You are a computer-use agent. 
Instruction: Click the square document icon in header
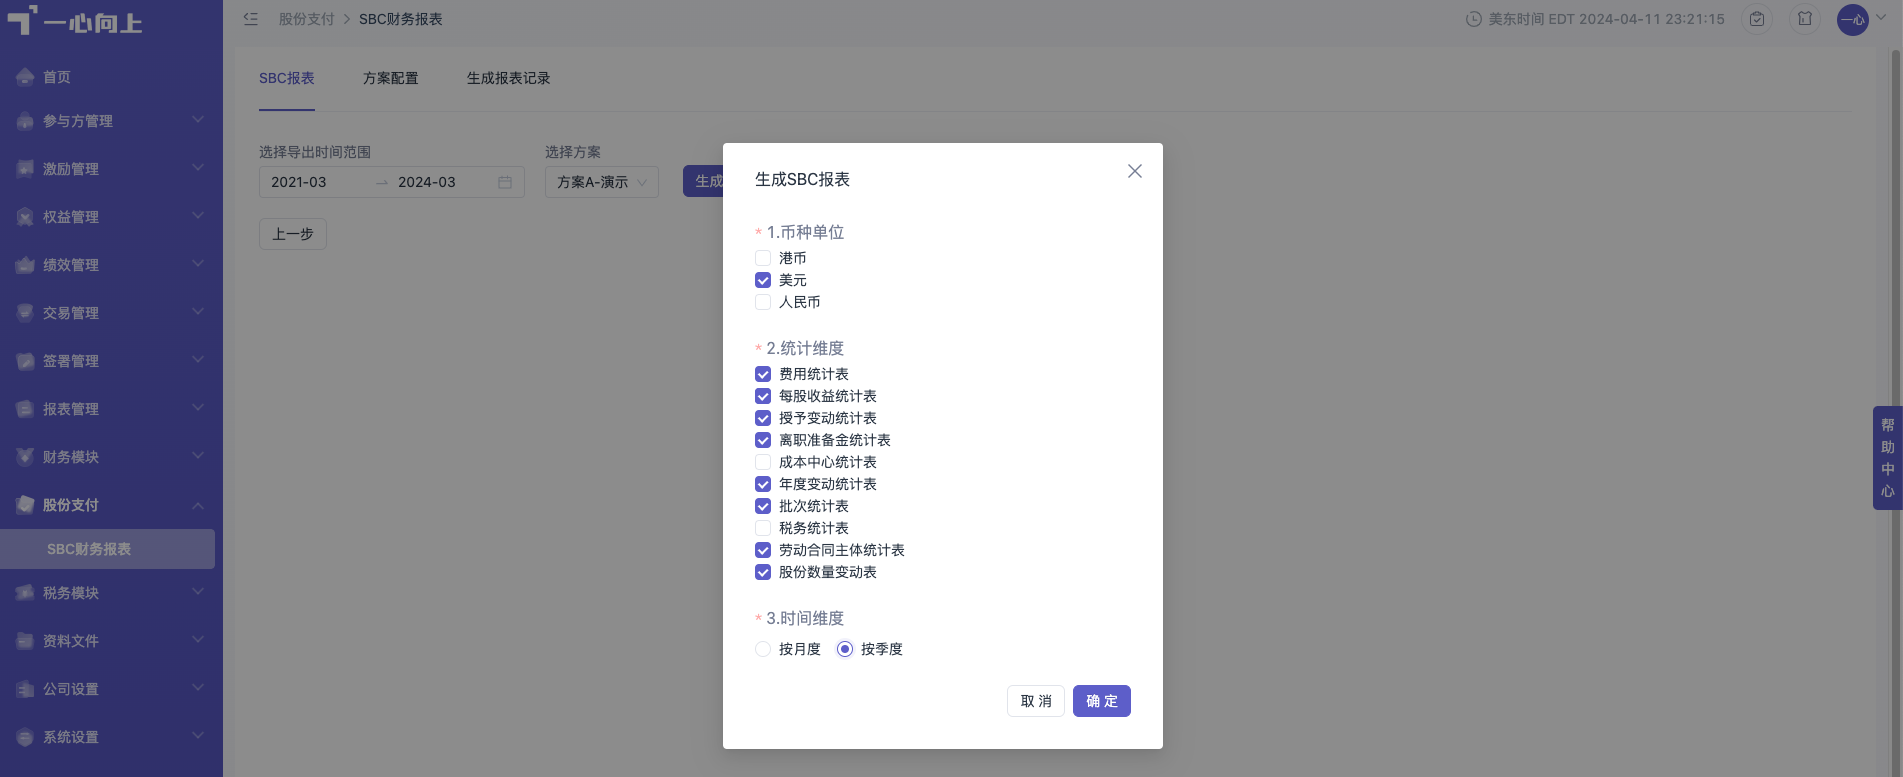coord(1805,19)
